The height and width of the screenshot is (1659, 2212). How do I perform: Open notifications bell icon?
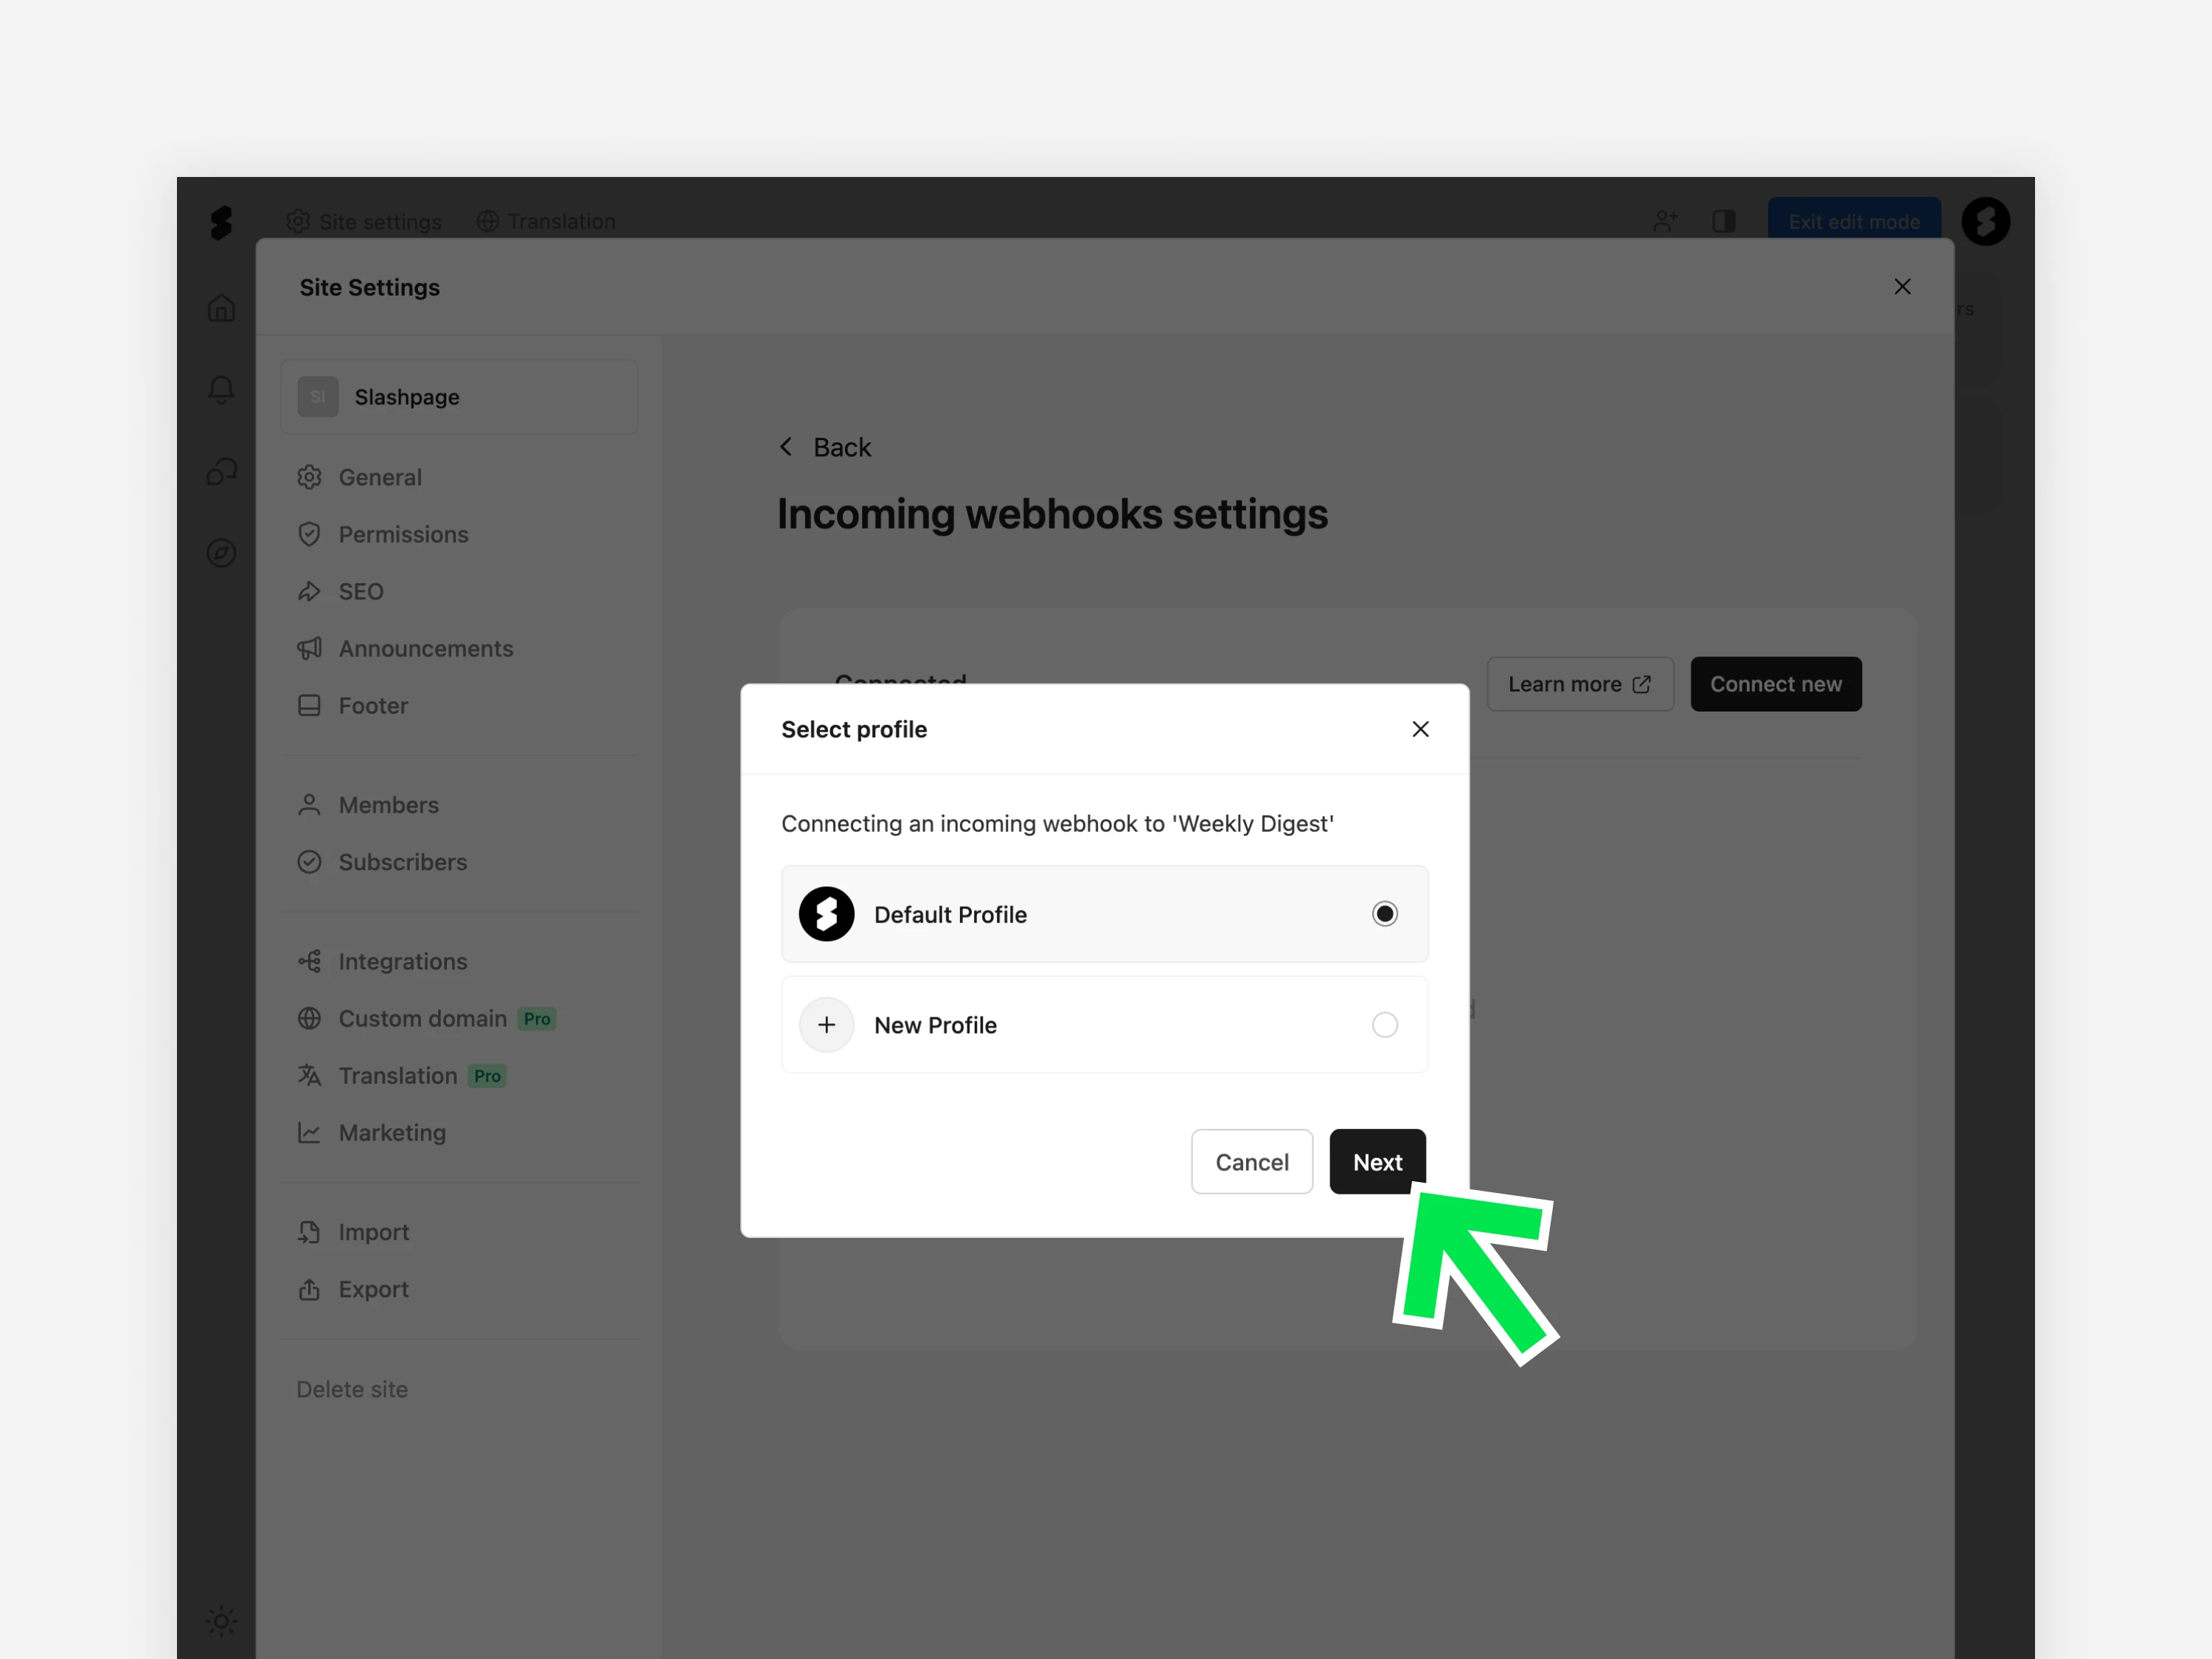point(221,389)
